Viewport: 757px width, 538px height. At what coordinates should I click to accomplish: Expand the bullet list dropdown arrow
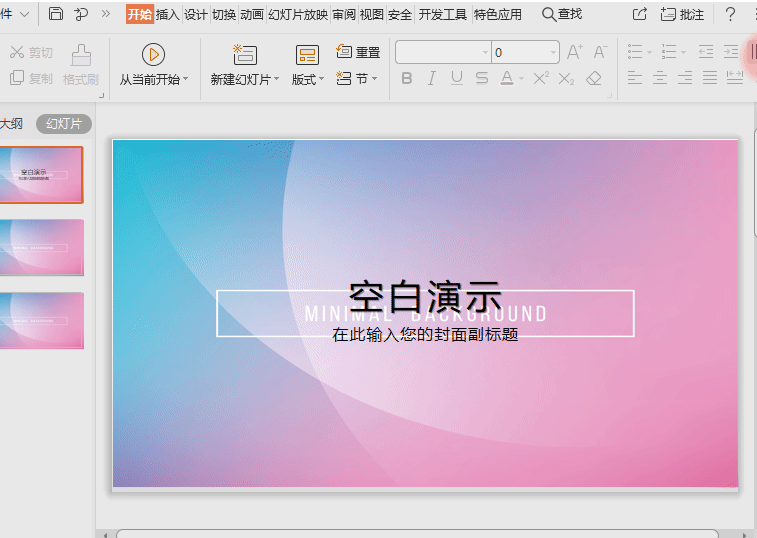649,52
